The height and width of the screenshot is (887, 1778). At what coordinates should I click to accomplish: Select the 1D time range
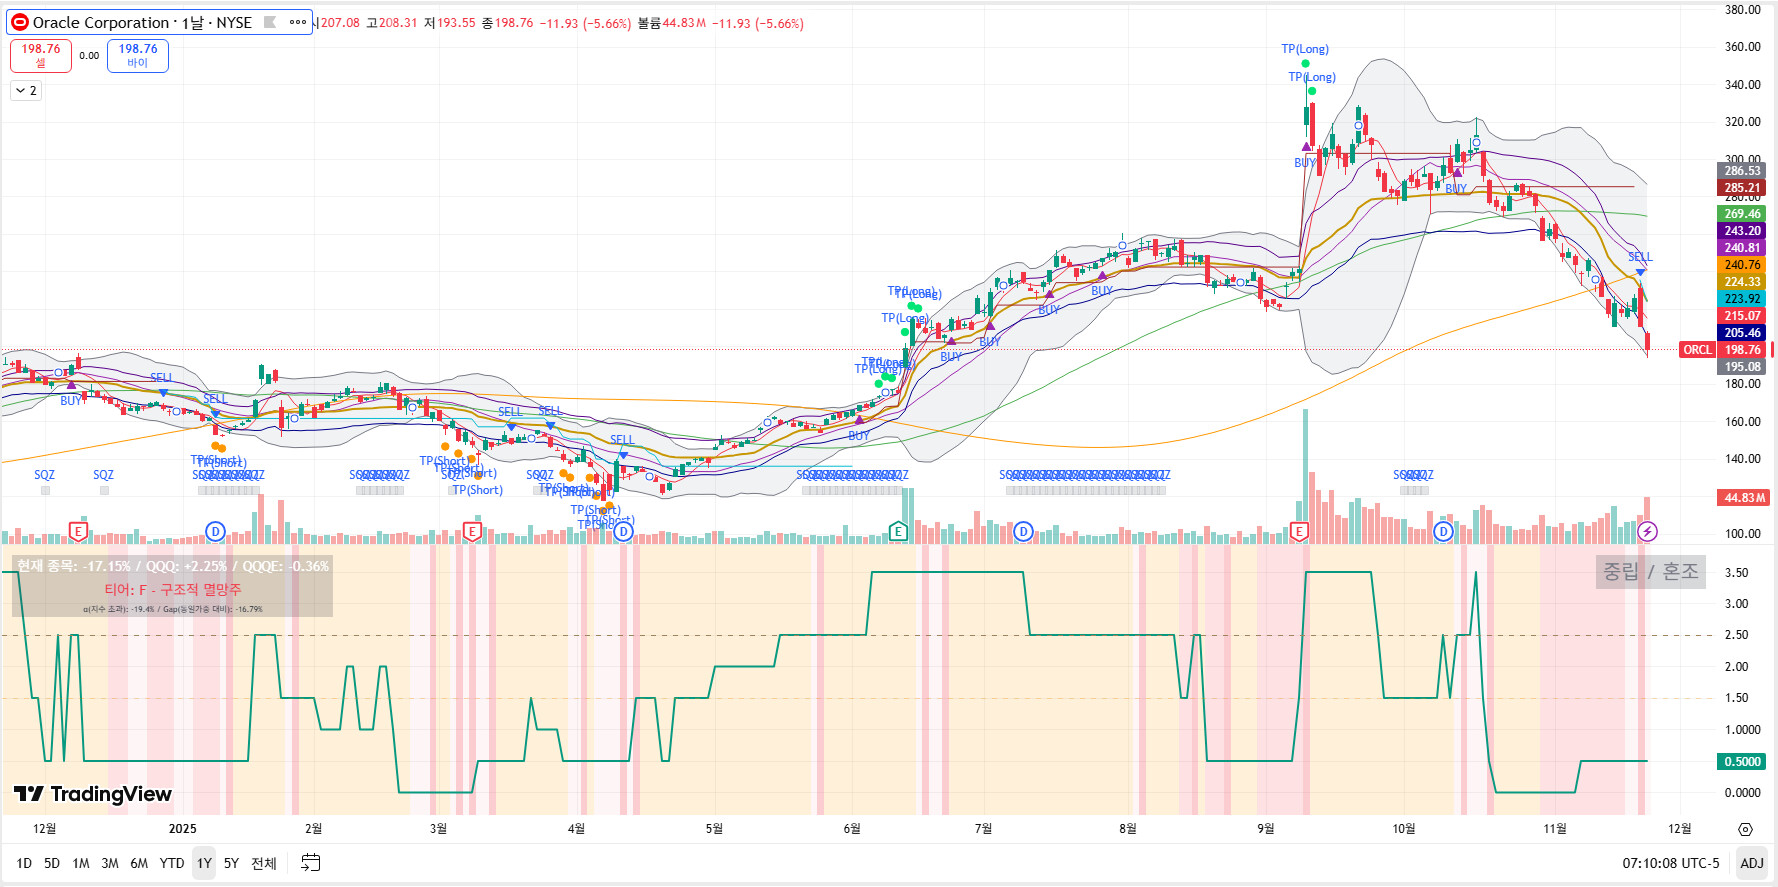[24, 863]
